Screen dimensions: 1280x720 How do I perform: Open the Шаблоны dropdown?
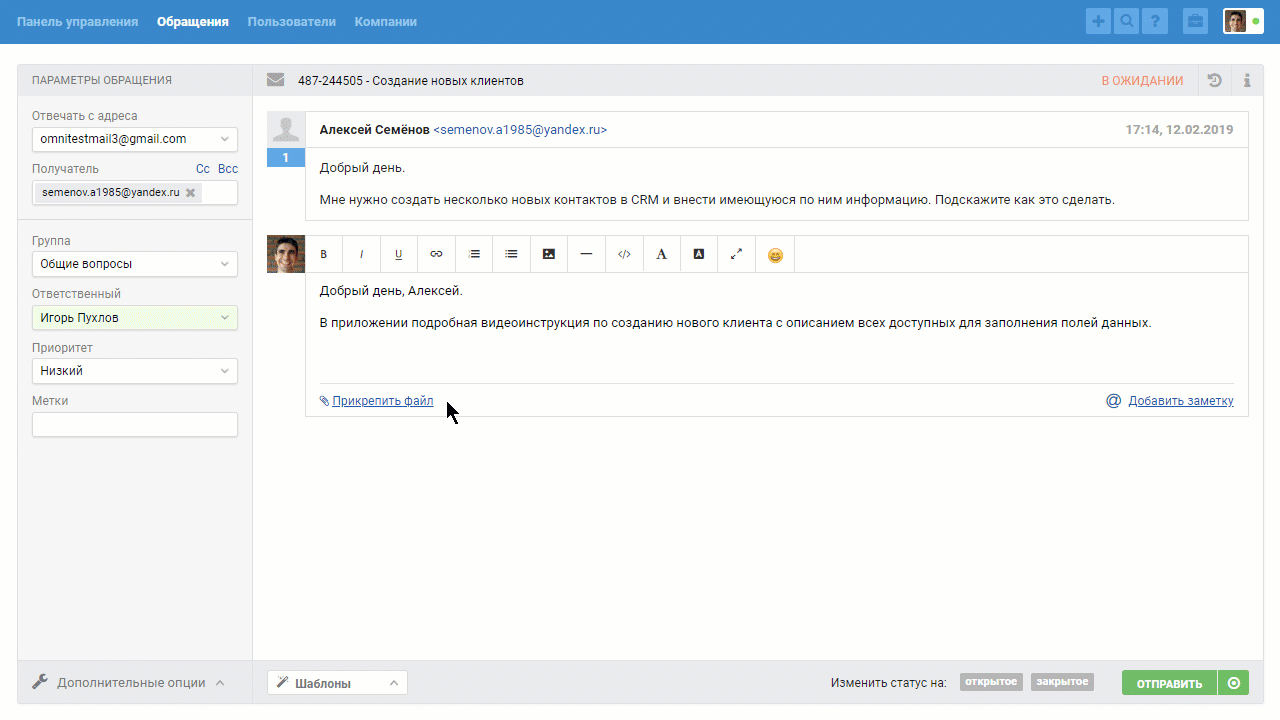coord(337,683)
